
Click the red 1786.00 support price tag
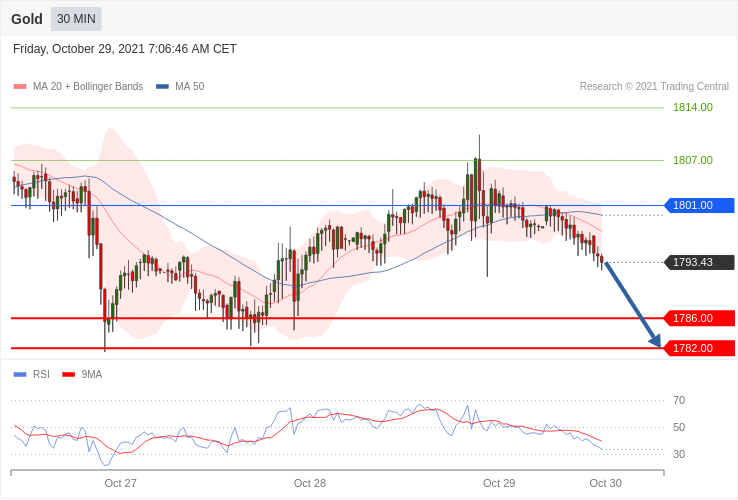pos(699,318)
